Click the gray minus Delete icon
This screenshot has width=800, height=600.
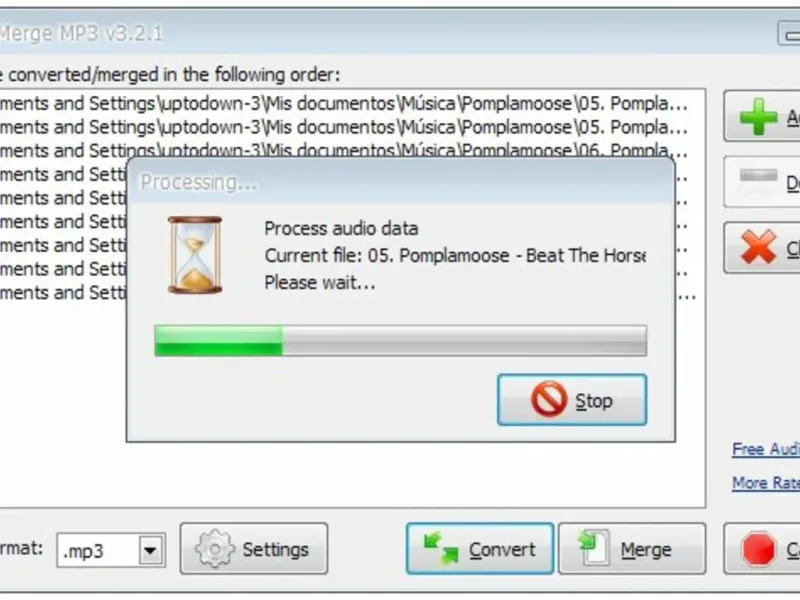click(x=758, y=175)
